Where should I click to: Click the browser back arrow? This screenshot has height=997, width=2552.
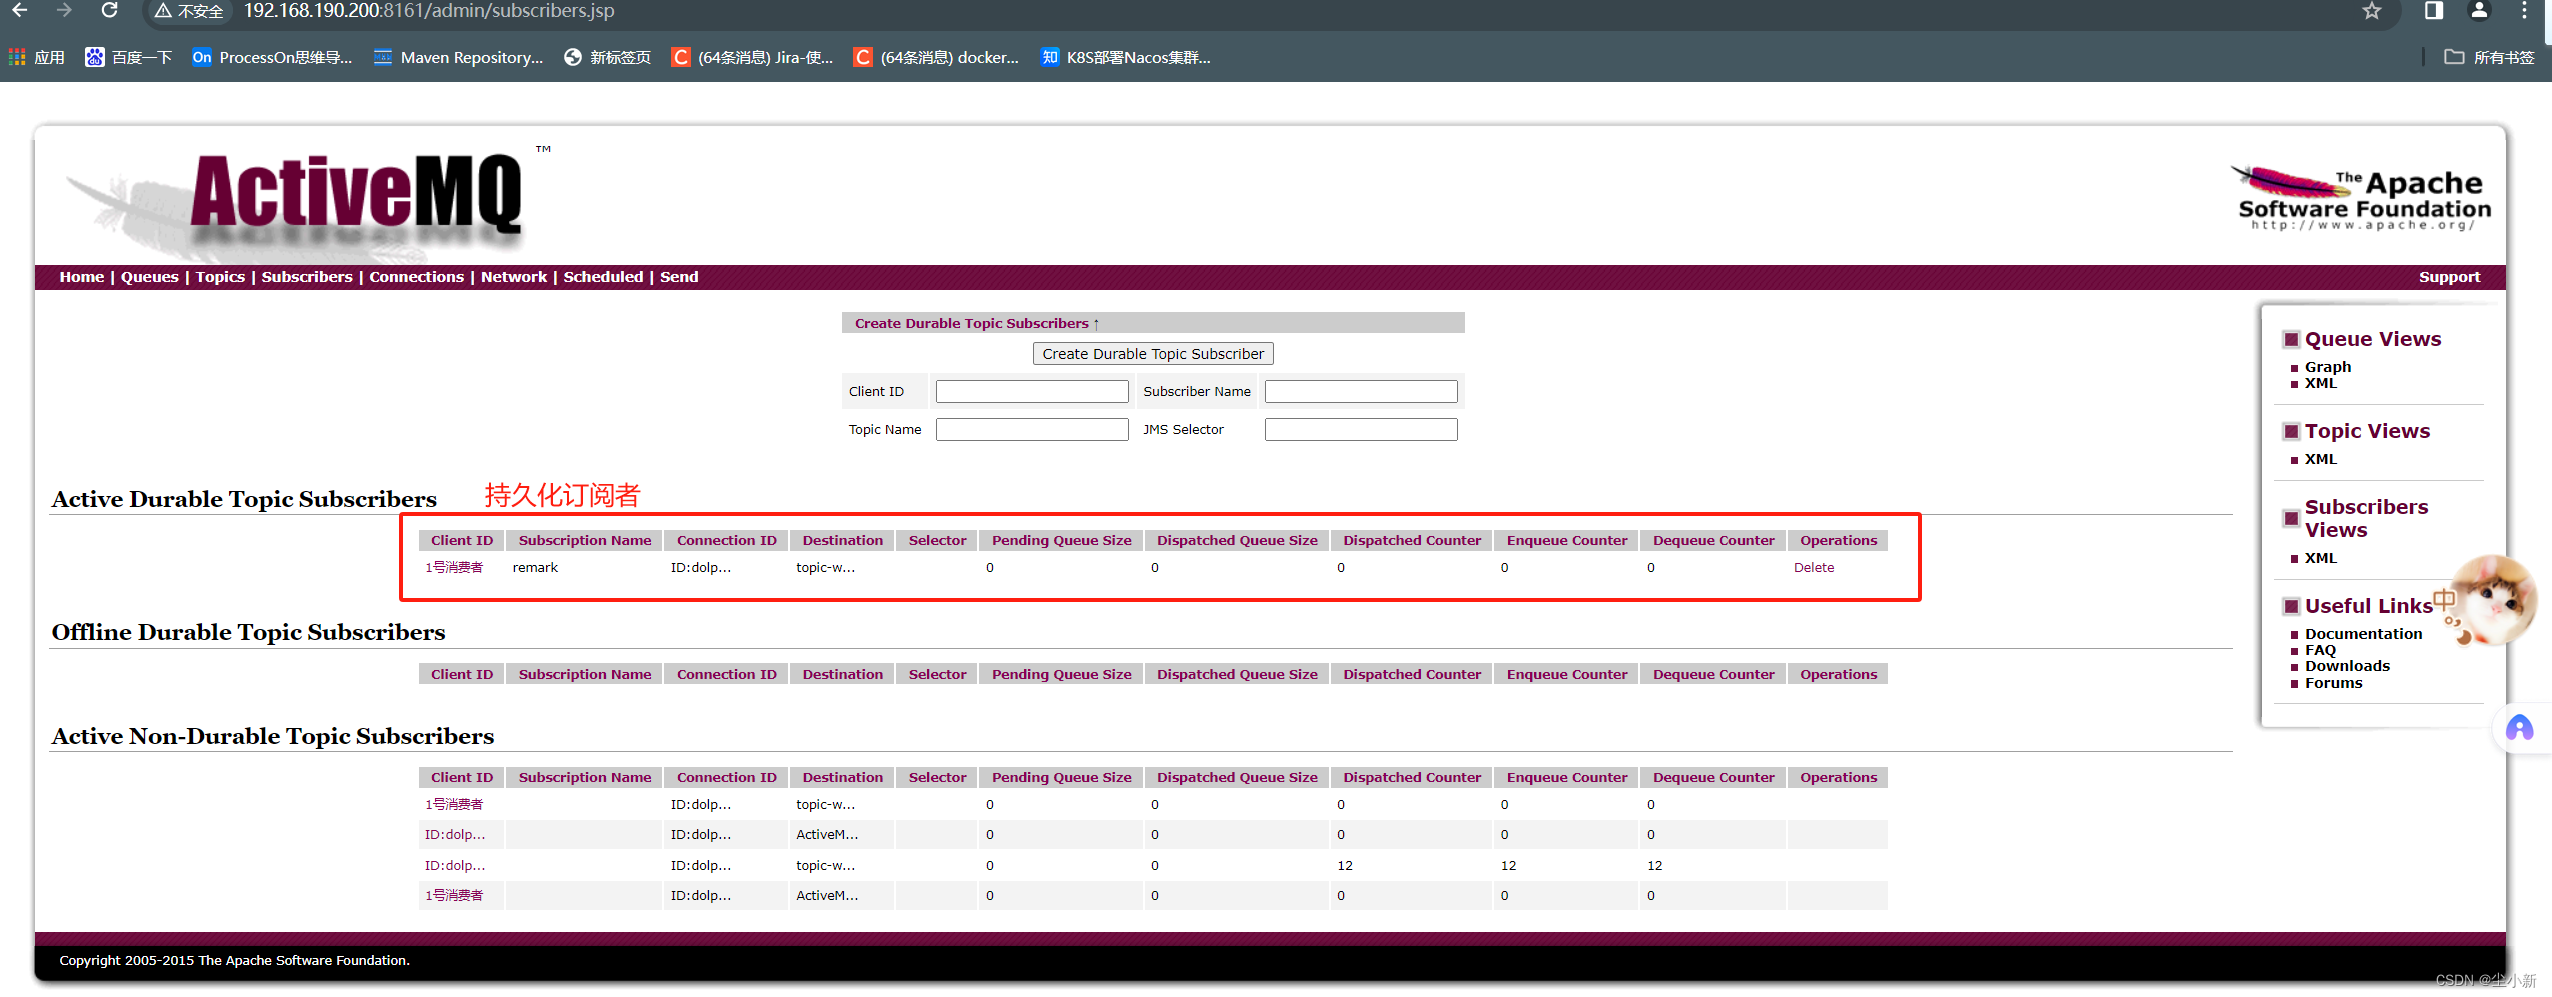pos(19,10)
